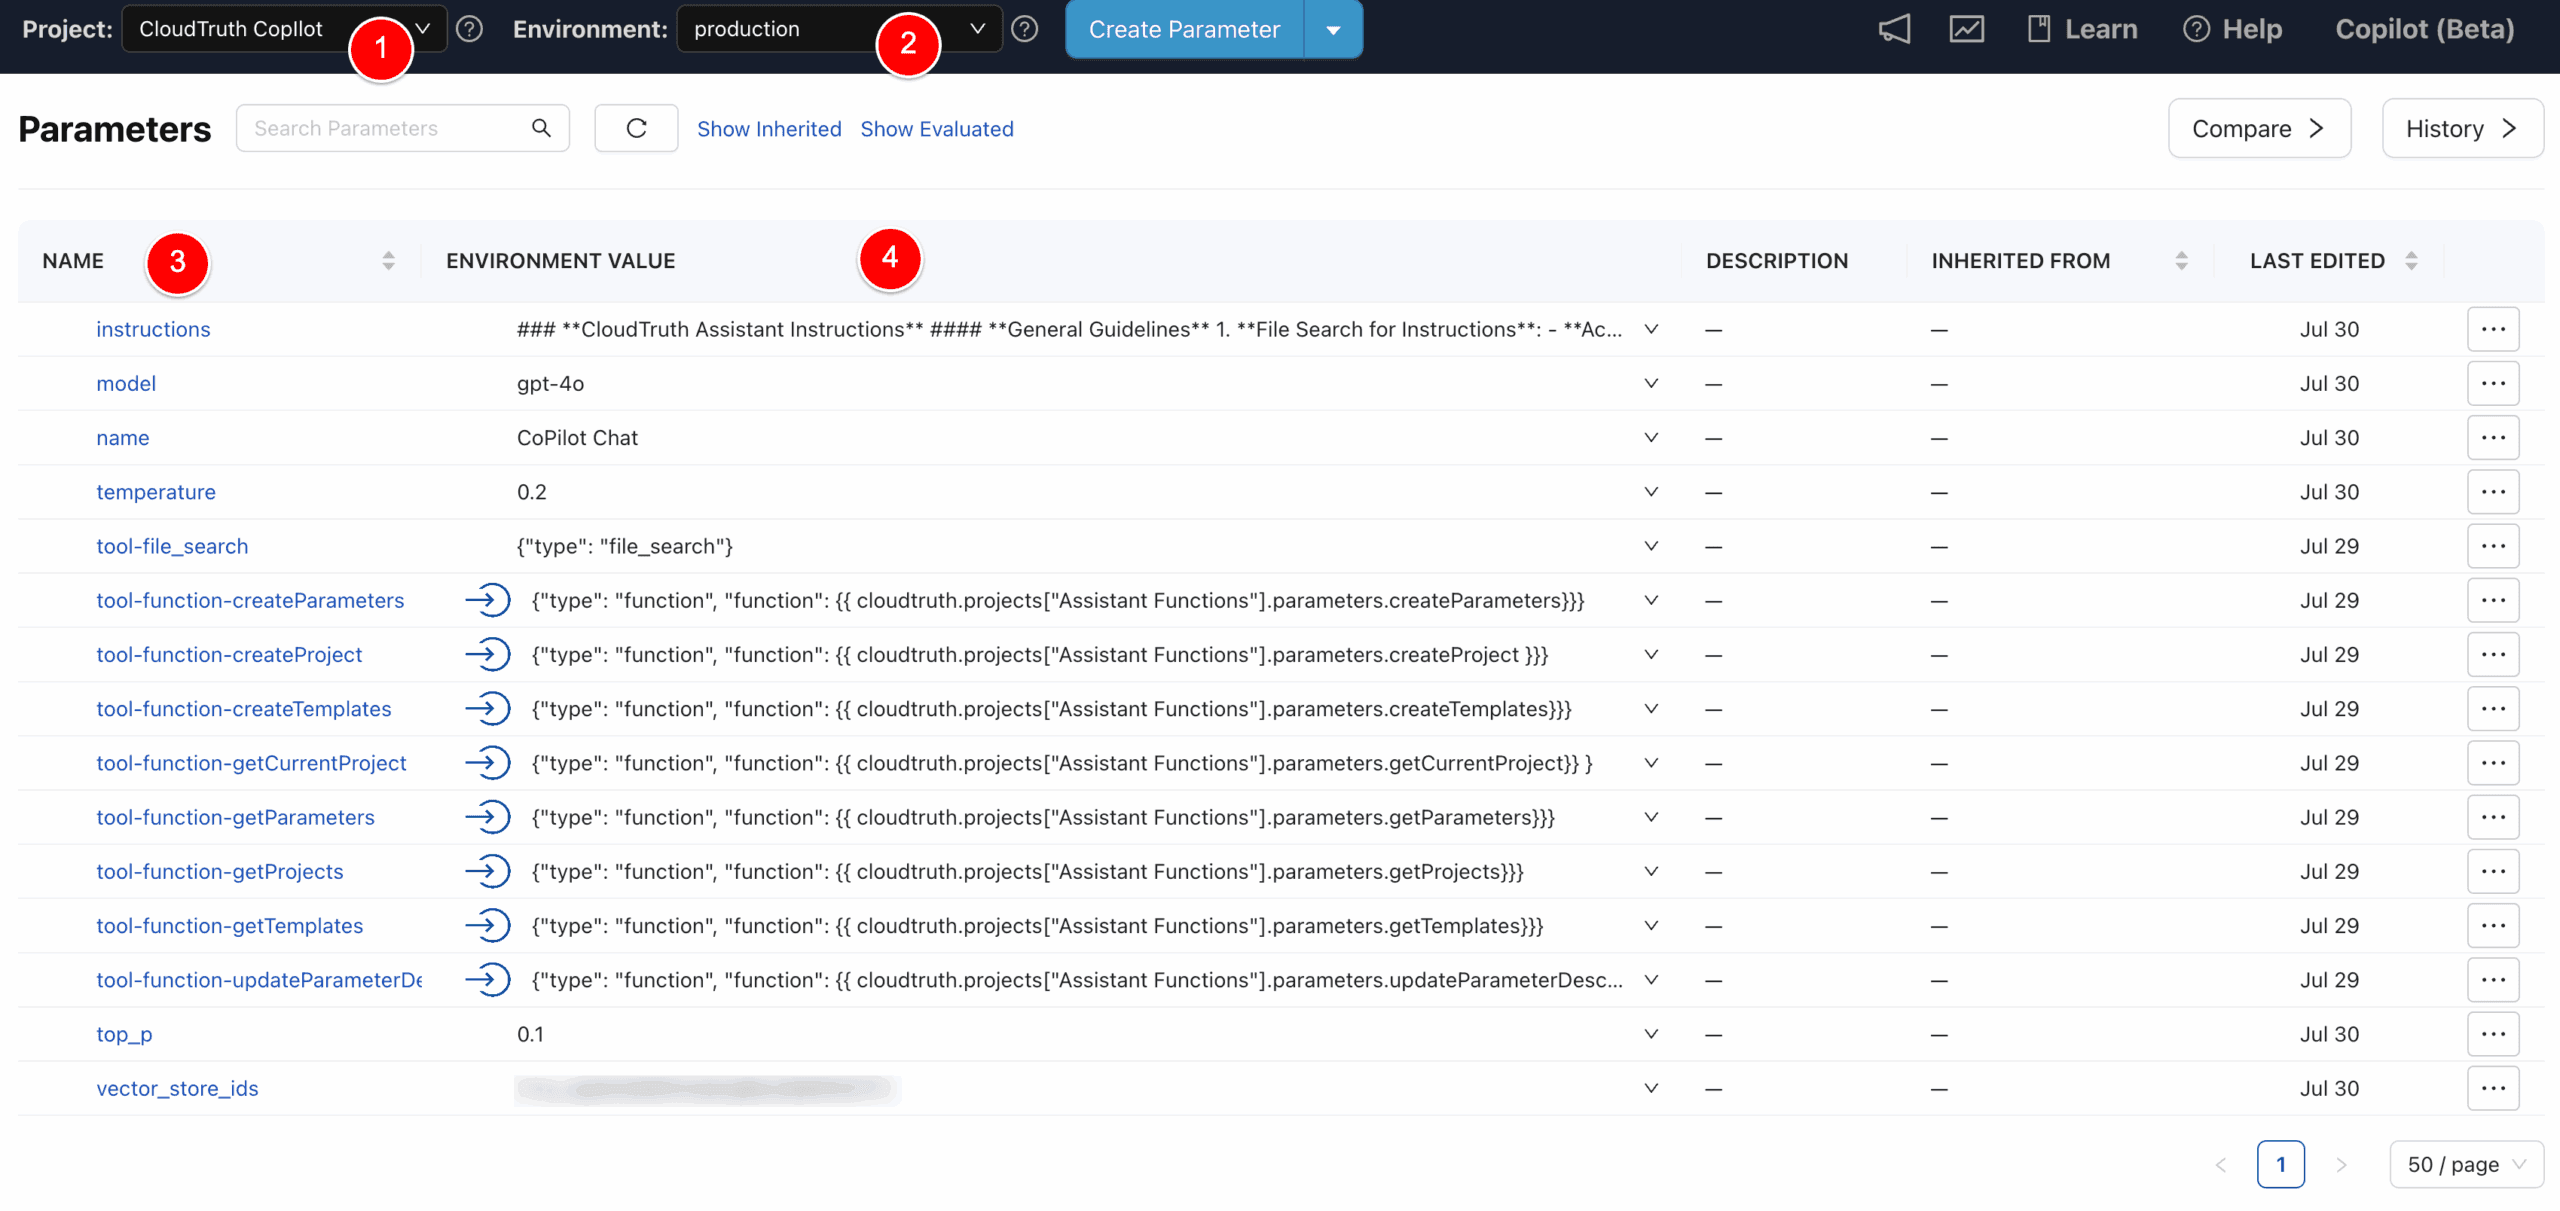Click the Create Parameter button
This screenshot has height=1211, width=2560.
[x=1184, y=30]
